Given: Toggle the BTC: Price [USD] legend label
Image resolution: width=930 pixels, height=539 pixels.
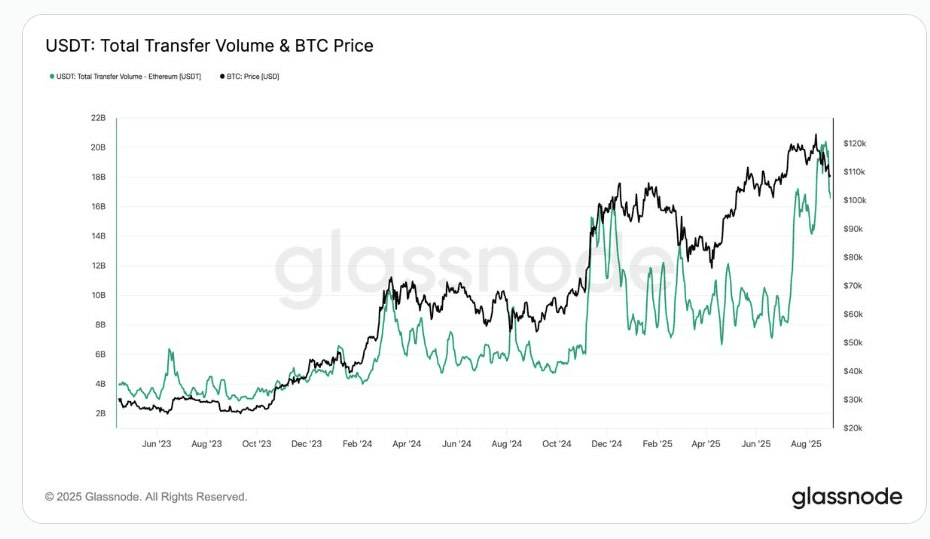Looking at the screenshot, I should tap(253, 76).
